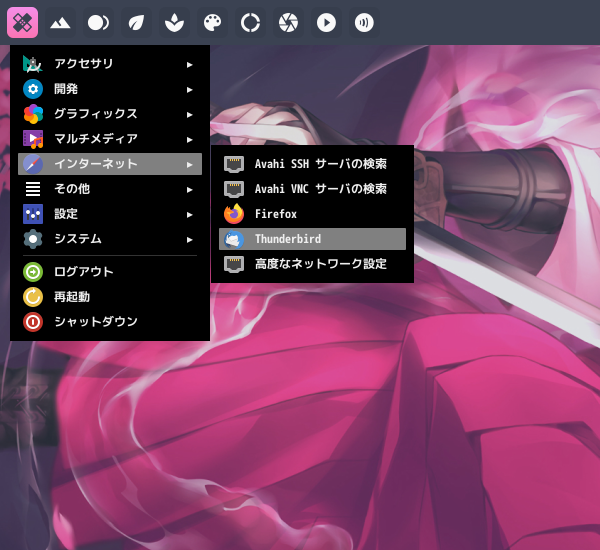Click the Firefox icon in submenu
600x550 pixels.
pos(234,214)
